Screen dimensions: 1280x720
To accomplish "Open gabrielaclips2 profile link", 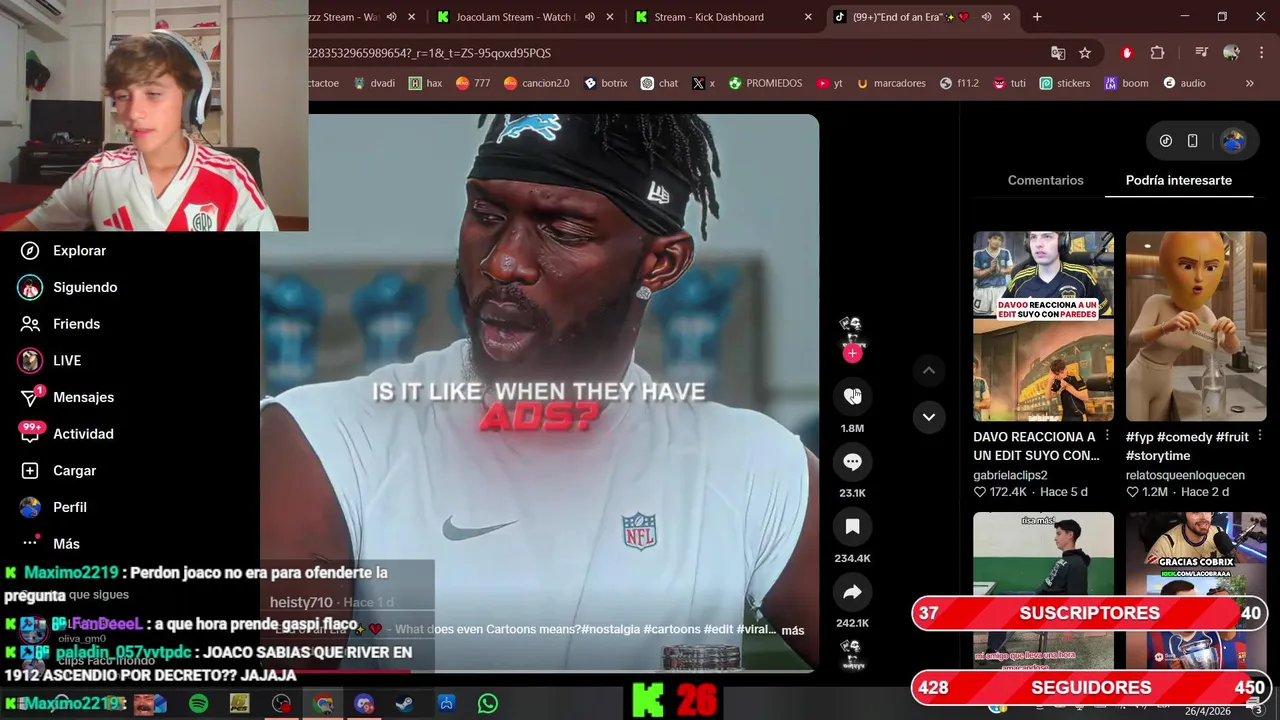I will coord(1010,475).
